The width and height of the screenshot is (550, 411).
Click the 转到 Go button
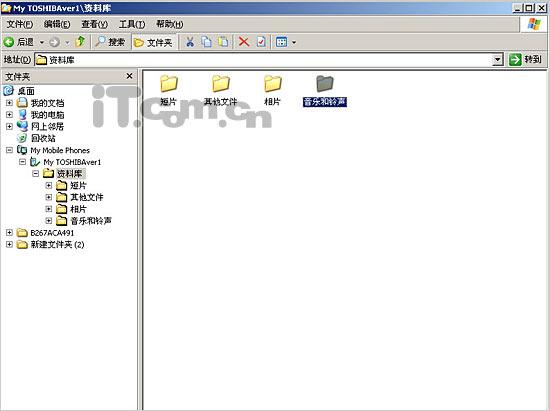point(525,59)
